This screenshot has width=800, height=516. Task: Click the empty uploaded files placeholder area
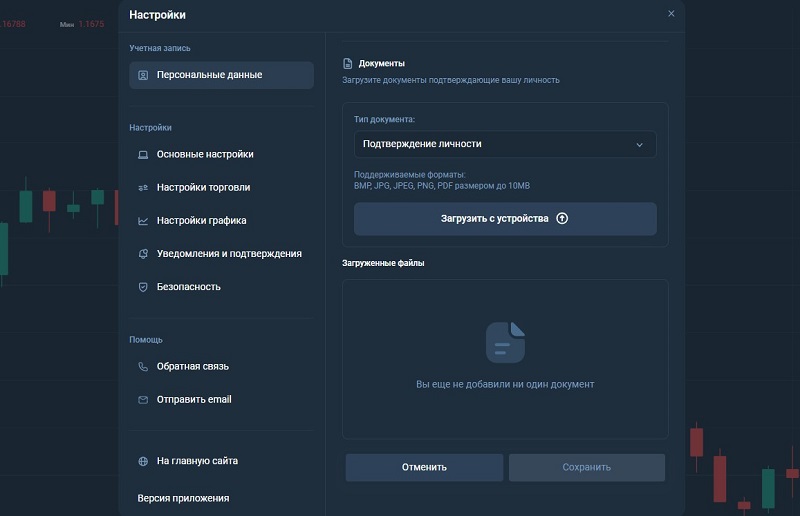click(x=505, y=358)
